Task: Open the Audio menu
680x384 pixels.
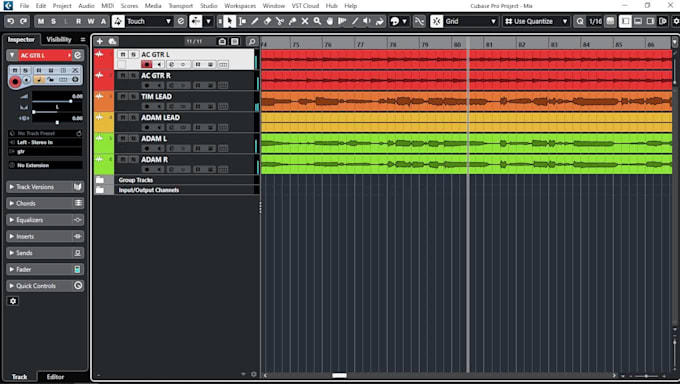Action: pos(86,6)
